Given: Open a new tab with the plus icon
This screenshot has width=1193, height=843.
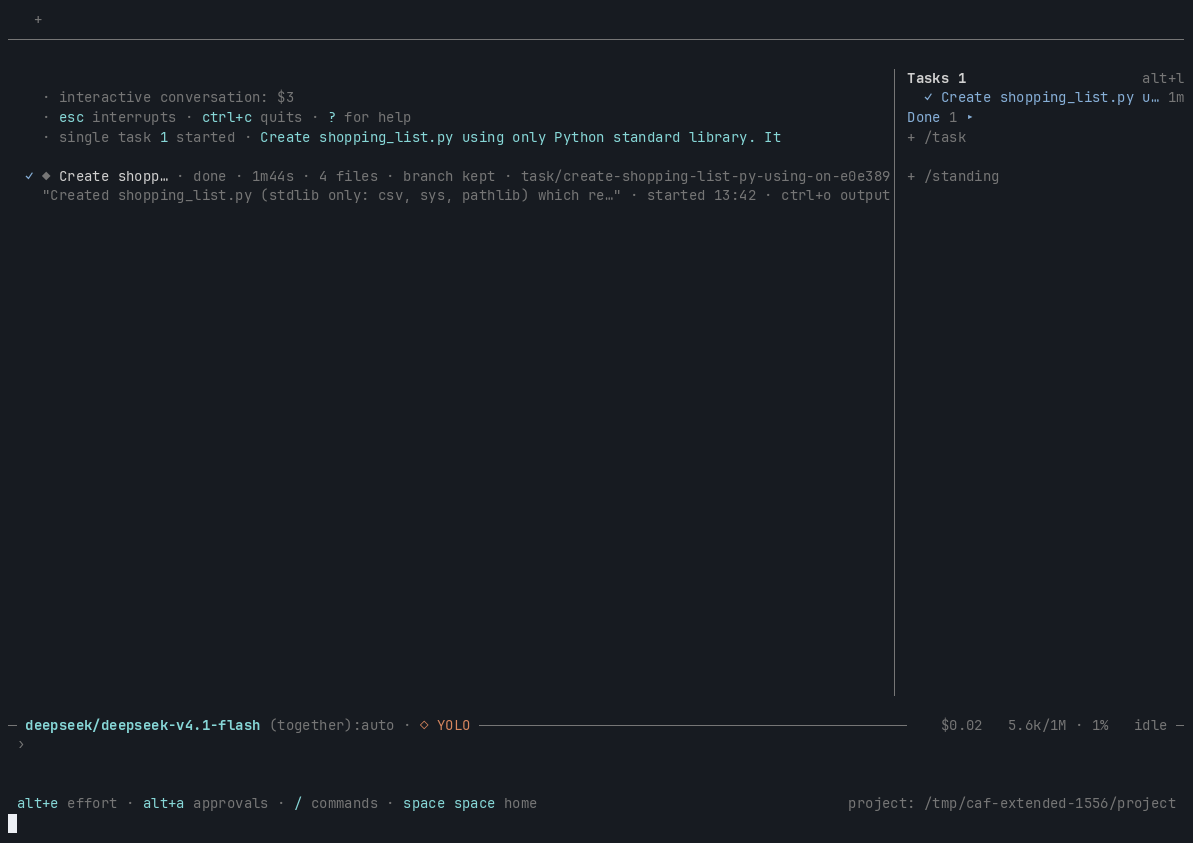Looking at the screenshot, I should tap(38, 20).
